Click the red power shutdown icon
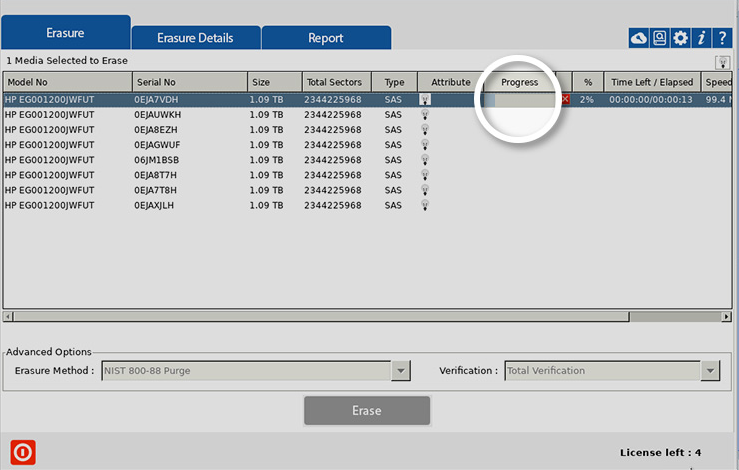 [x=23, y=453]
